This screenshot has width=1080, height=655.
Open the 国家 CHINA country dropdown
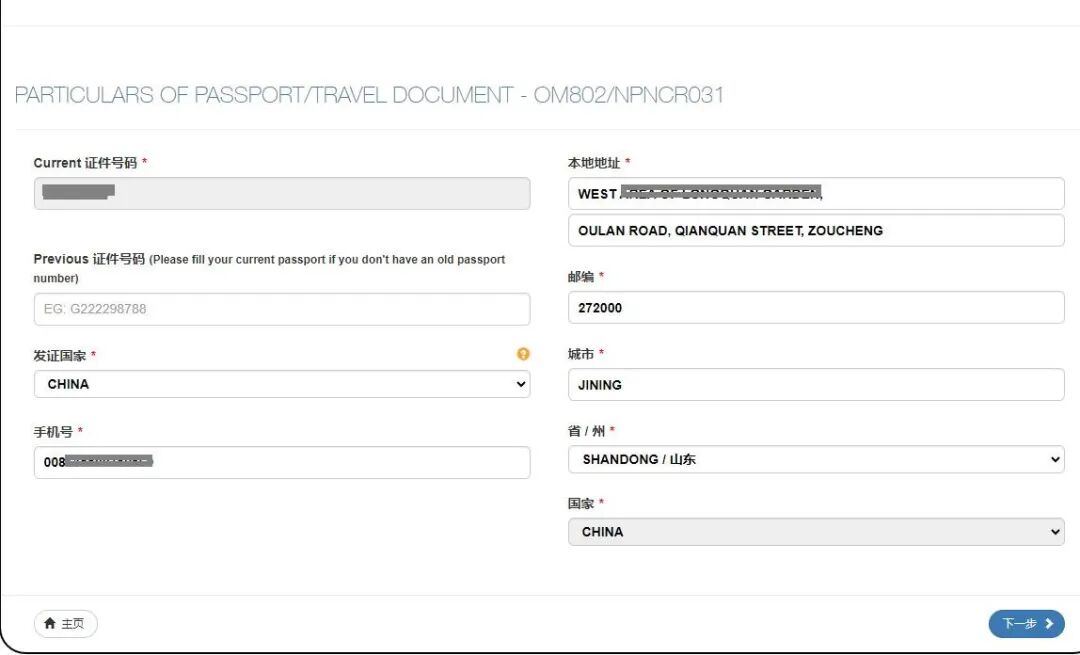pos(816,532)
